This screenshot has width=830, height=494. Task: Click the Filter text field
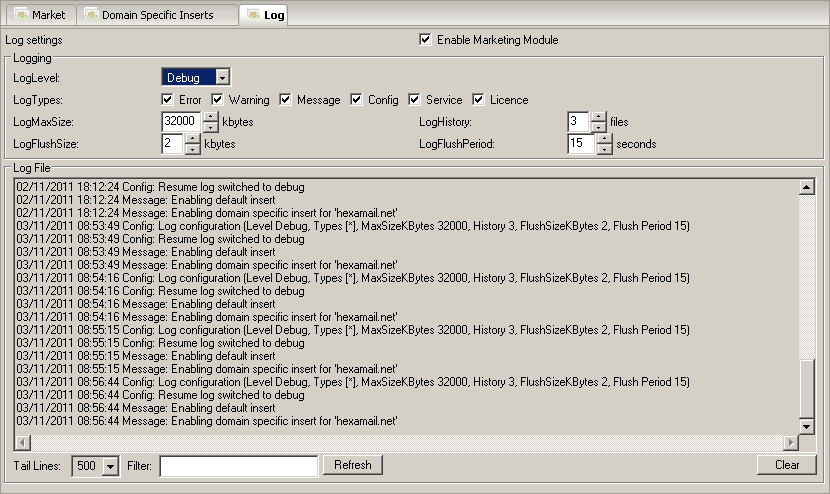pyautogui.click(x=238, y=466)
